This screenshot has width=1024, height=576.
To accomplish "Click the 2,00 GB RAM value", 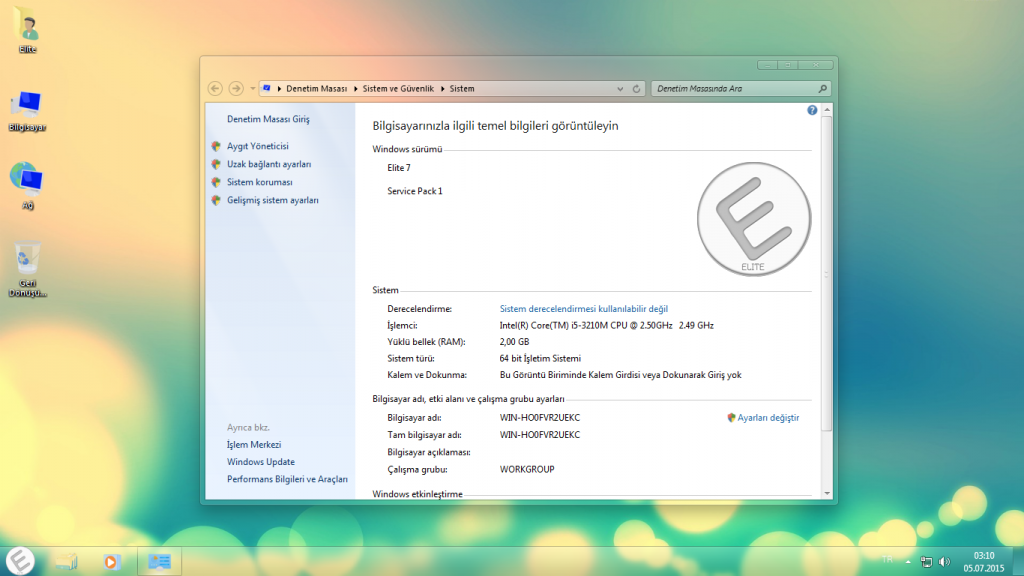I will click(515, 342).
